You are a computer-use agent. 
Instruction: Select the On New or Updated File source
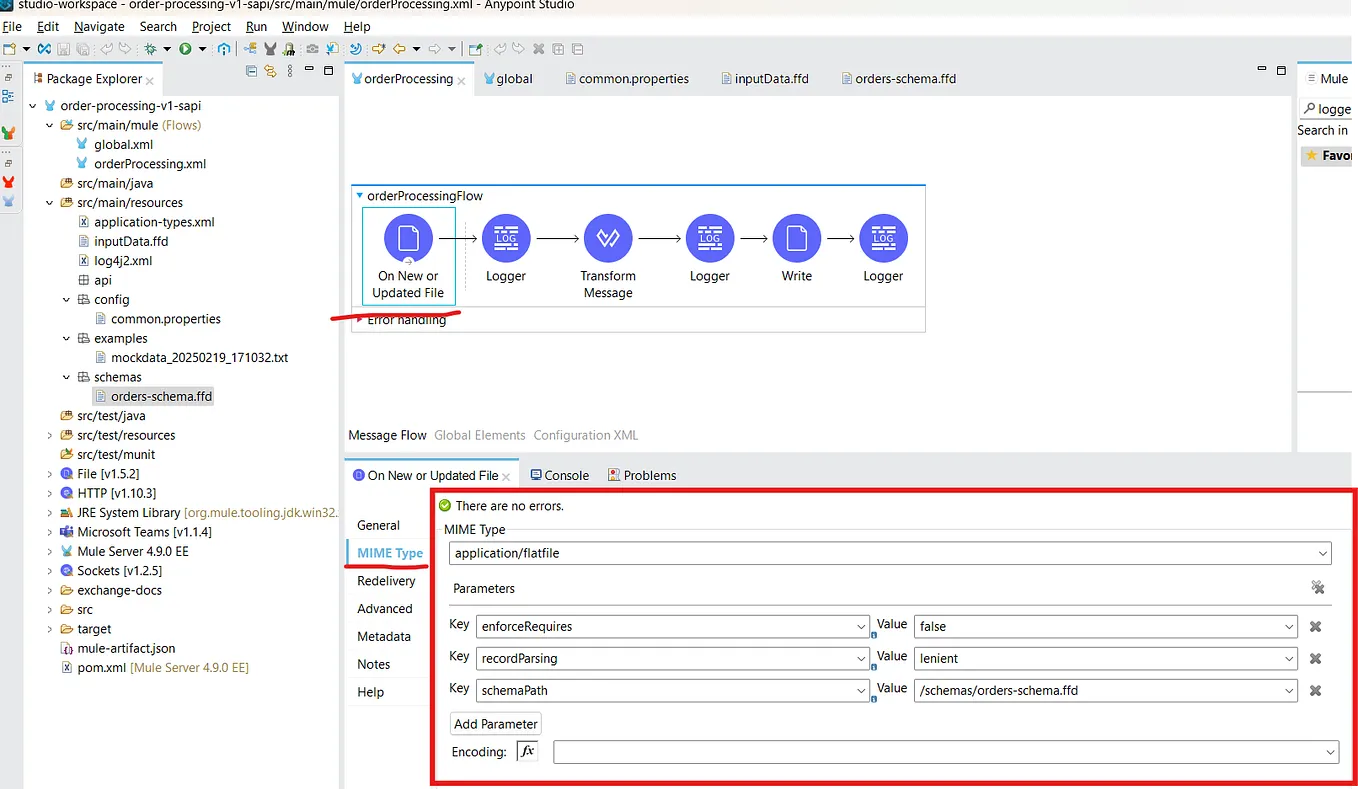408,240
